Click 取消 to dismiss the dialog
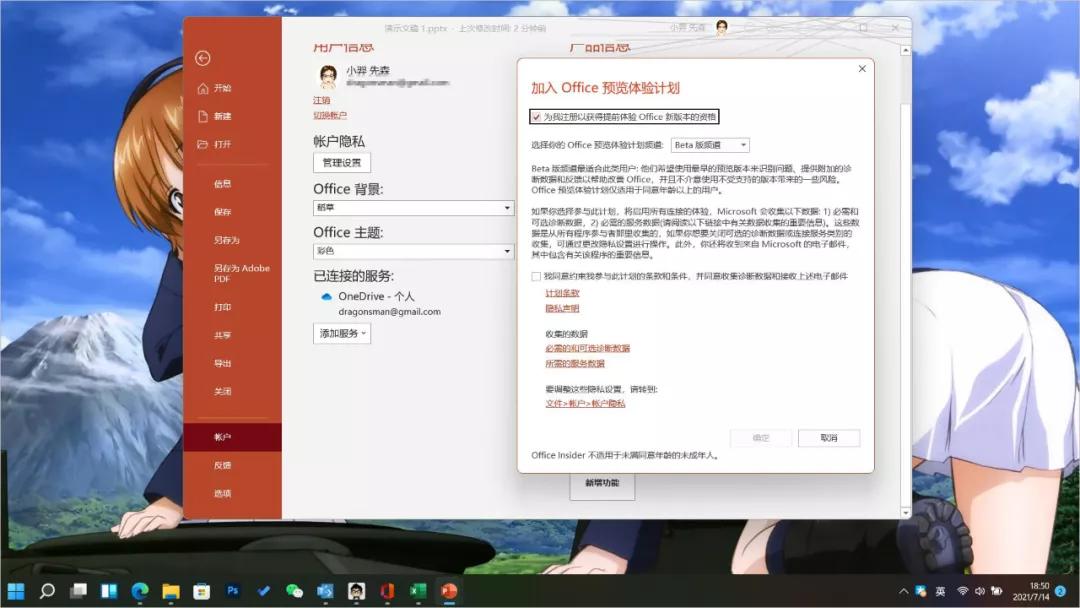This screenshot has height=608, width=1080. tap(829, 437)
